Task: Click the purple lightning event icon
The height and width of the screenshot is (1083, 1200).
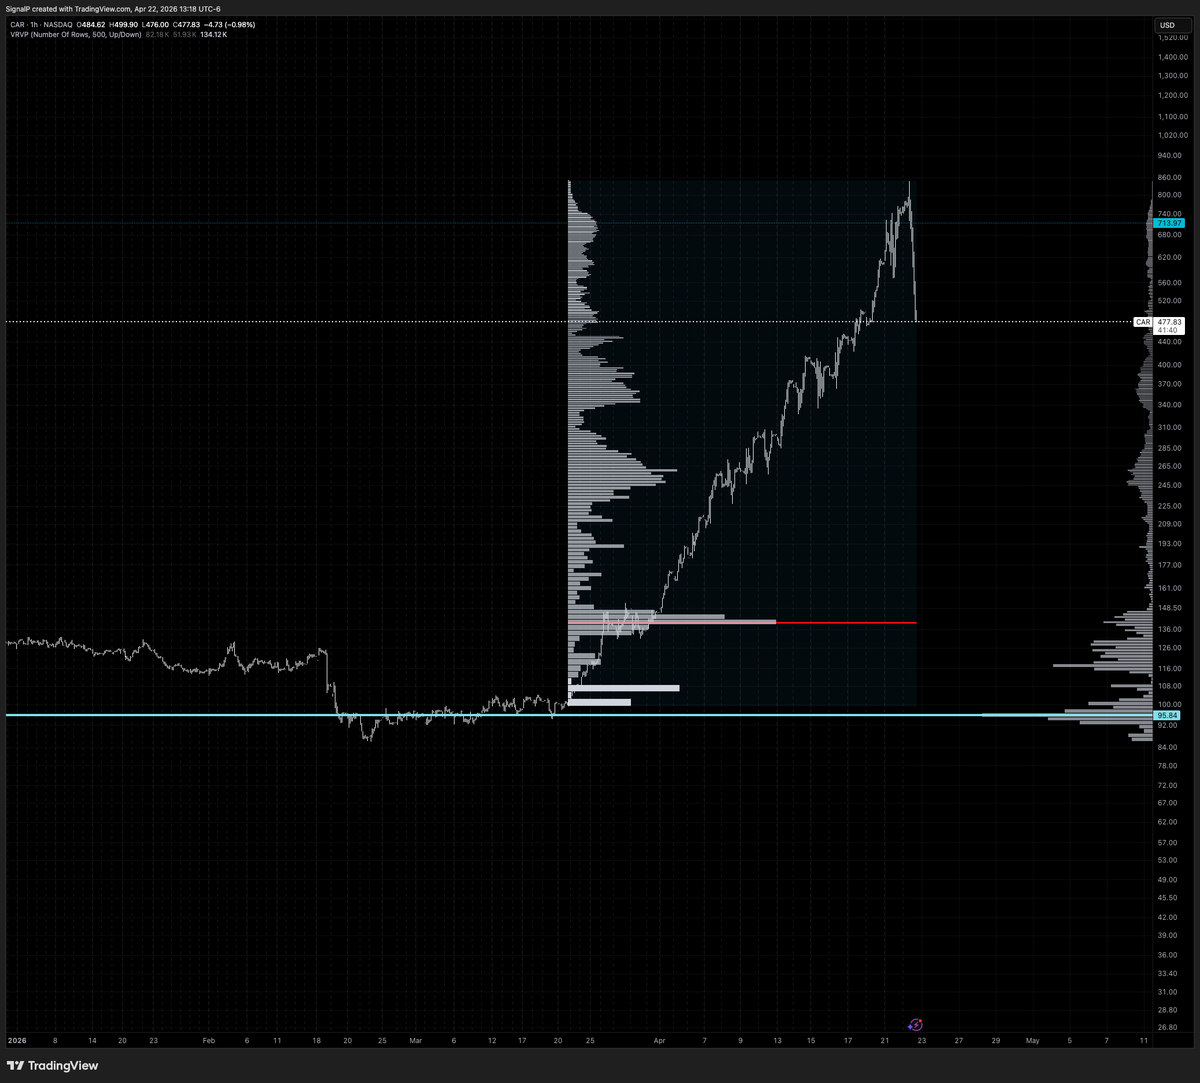Action: (x=915, y=1025)
